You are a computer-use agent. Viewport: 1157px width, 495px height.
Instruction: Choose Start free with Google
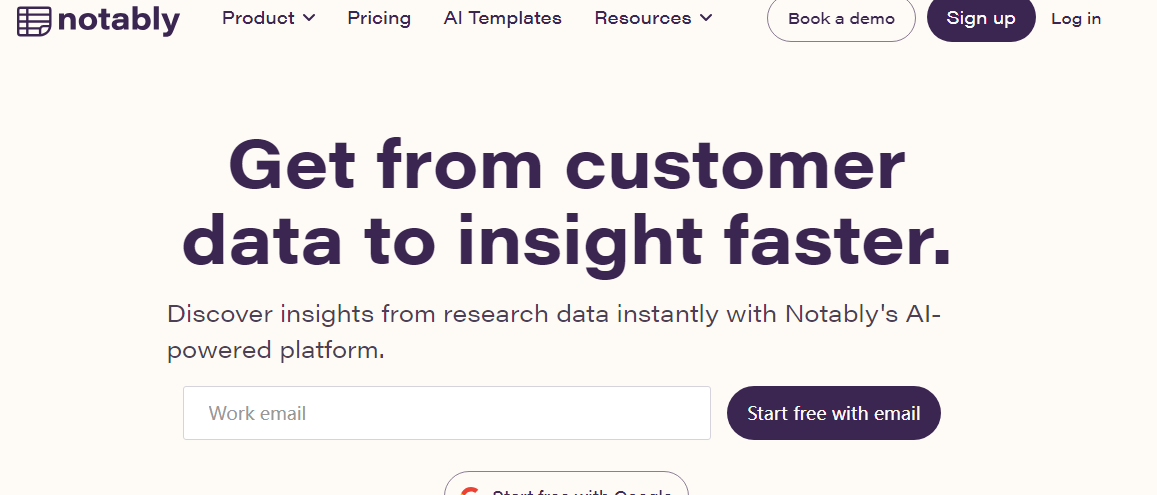[x=580, y=490]
